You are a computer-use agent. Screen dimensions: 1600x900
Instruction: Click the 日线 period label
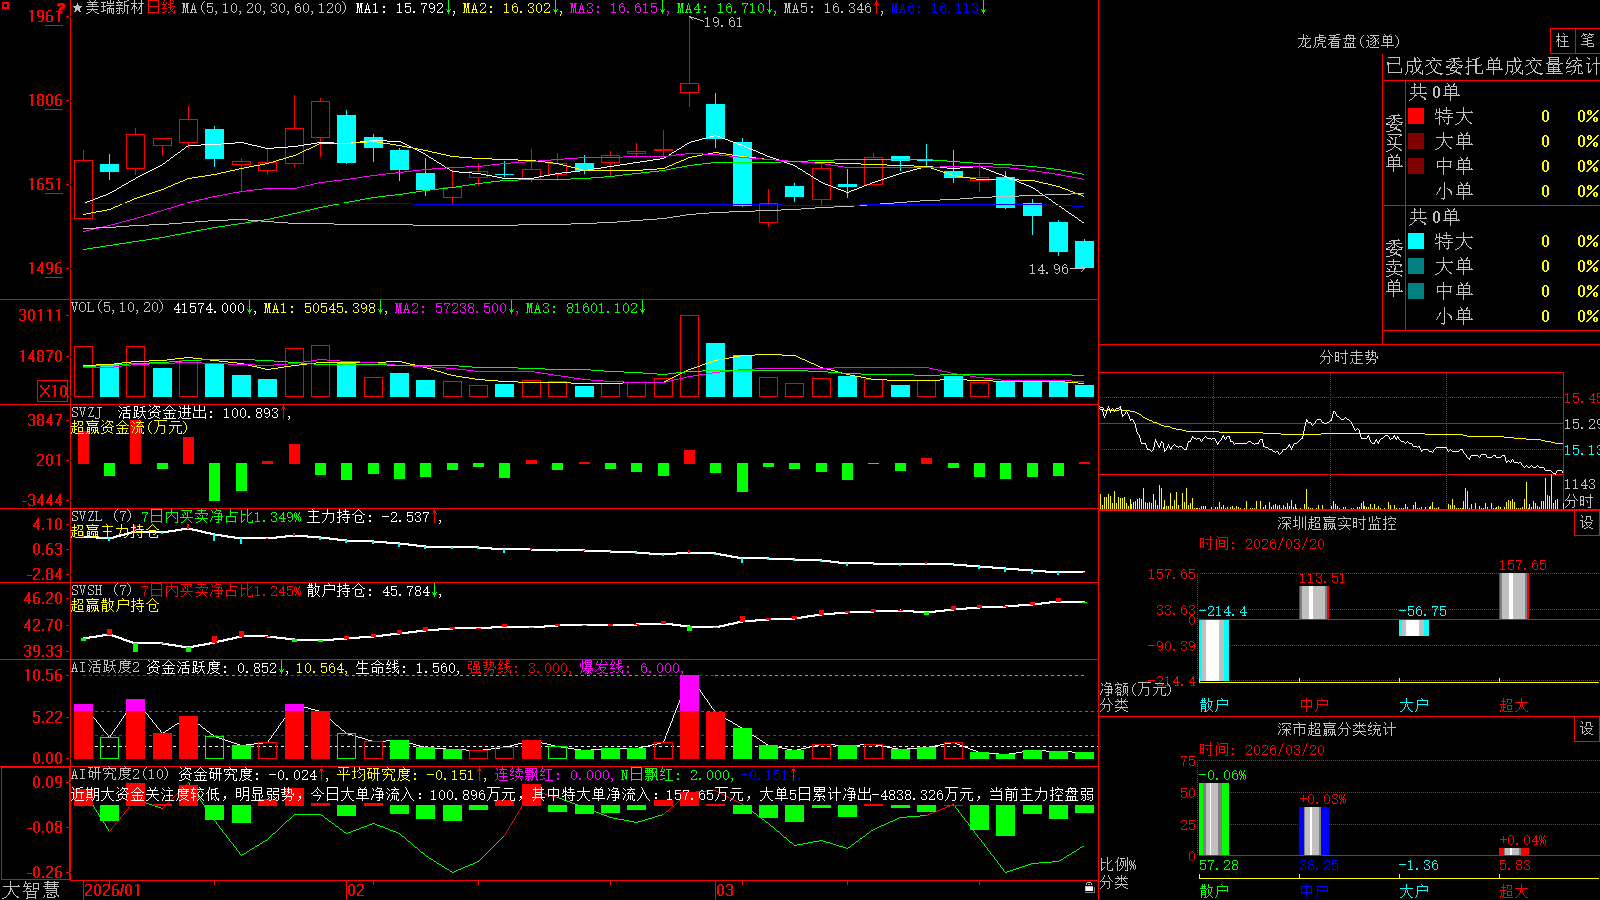click(161, 8)
